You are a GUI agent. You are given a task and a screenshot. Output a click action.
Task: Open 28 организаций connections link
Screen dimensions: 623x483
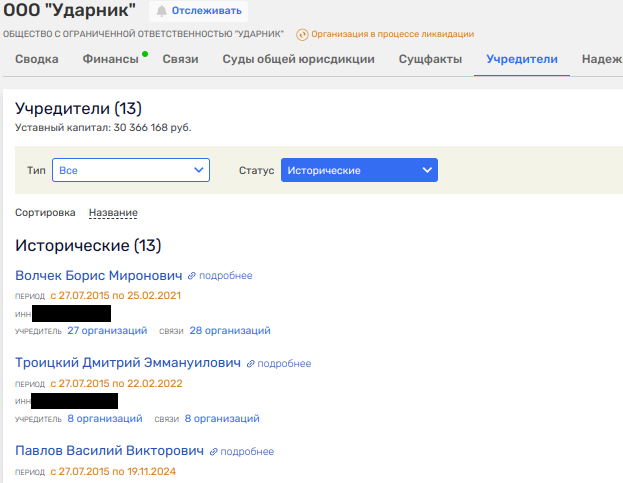[230, 330]
